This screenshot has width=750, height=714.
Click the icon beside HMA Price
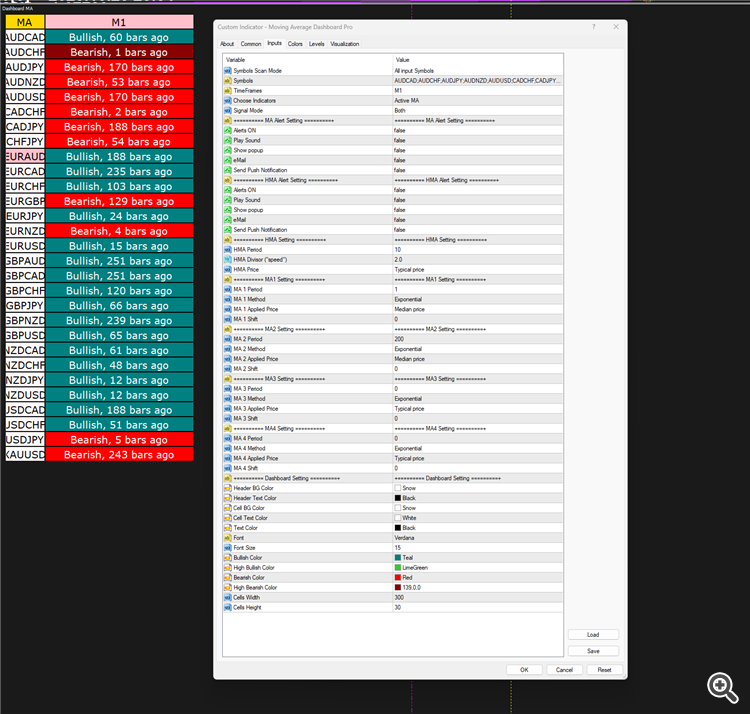[228, 270]
